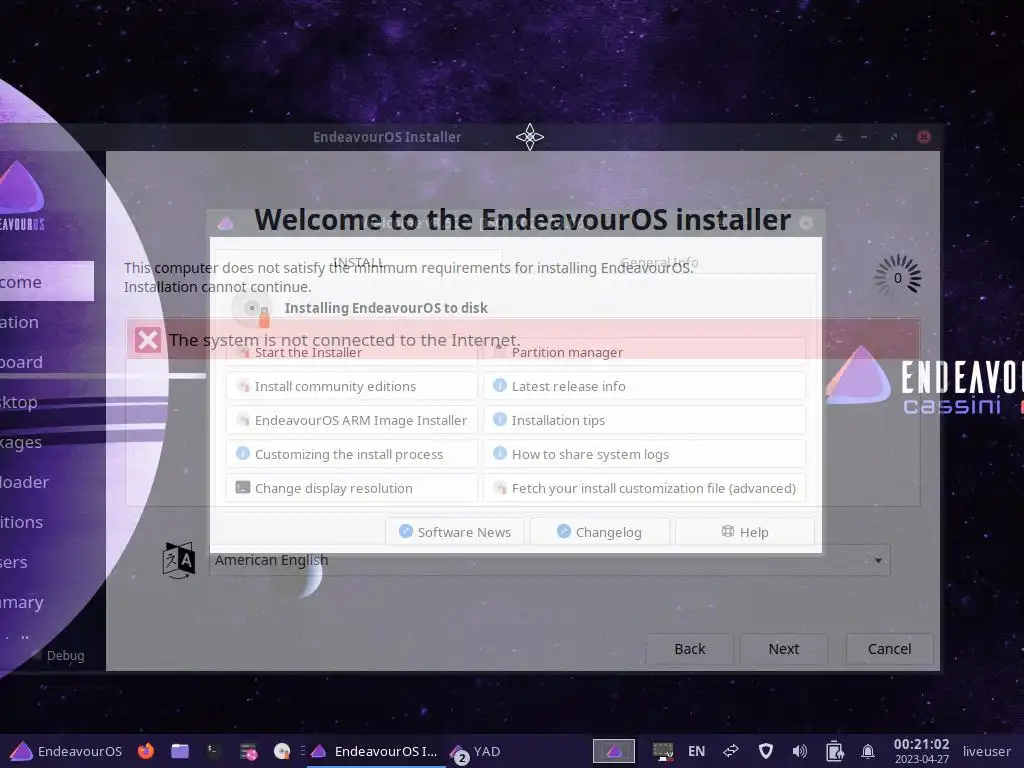Switch to the INSTALL tab in Welcome

[x=359, y=262]
